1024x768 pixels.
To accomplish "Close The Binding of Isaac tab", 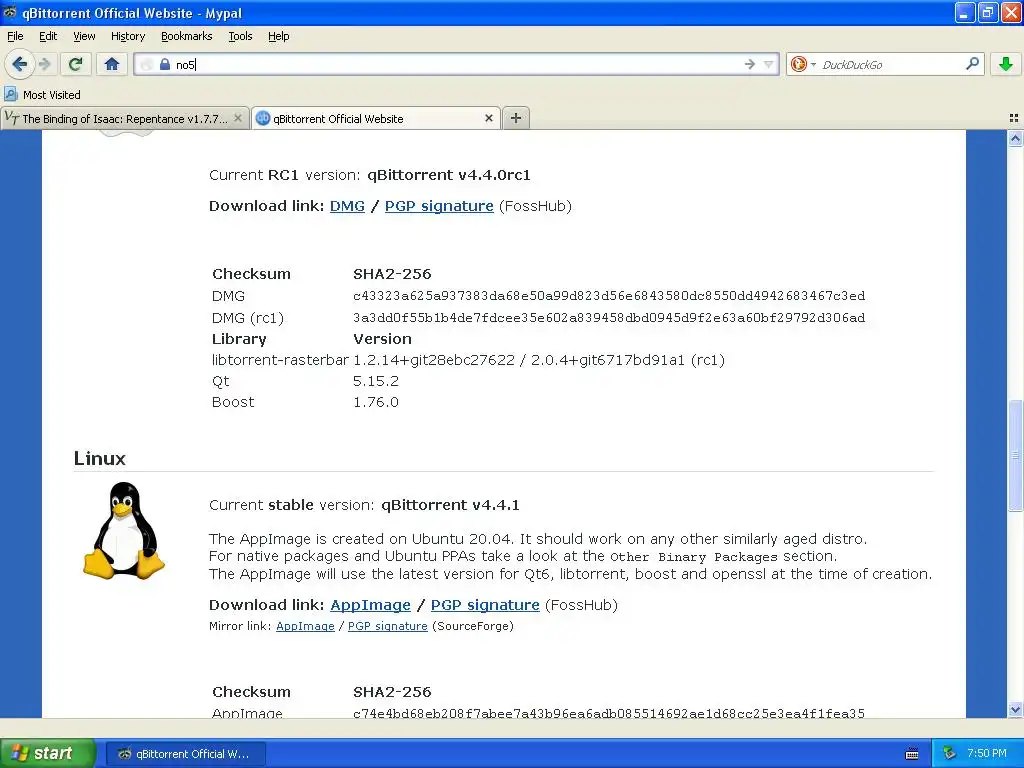I will 238,118.
